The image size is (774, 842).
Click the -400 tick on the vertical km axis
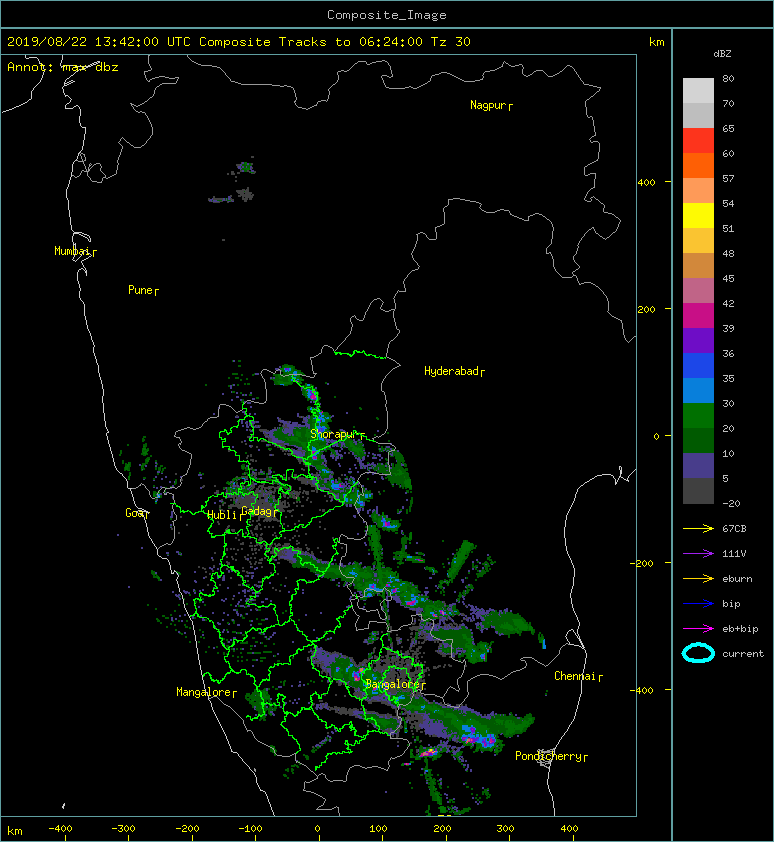pos(643,691)
